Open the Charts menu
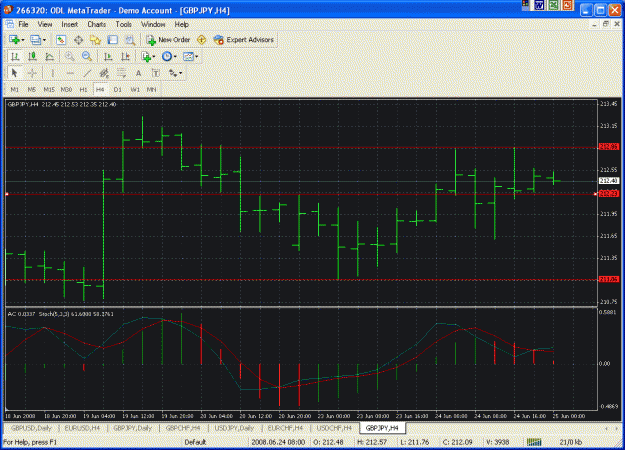 (x=96, y=24)
